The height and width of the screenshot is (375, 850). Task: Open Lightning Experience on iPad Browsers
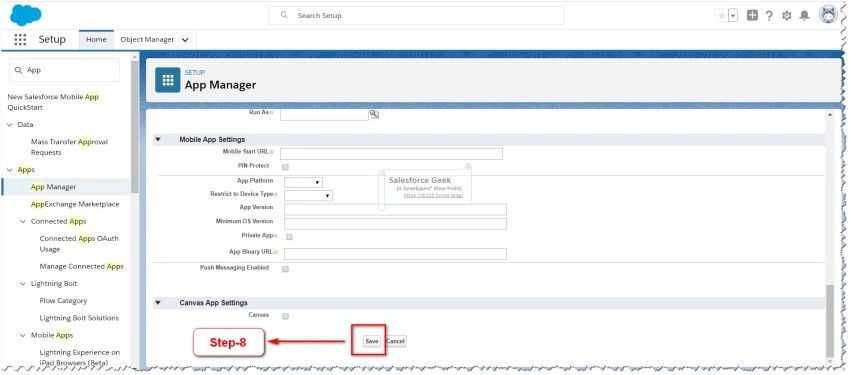coord(80,358)
